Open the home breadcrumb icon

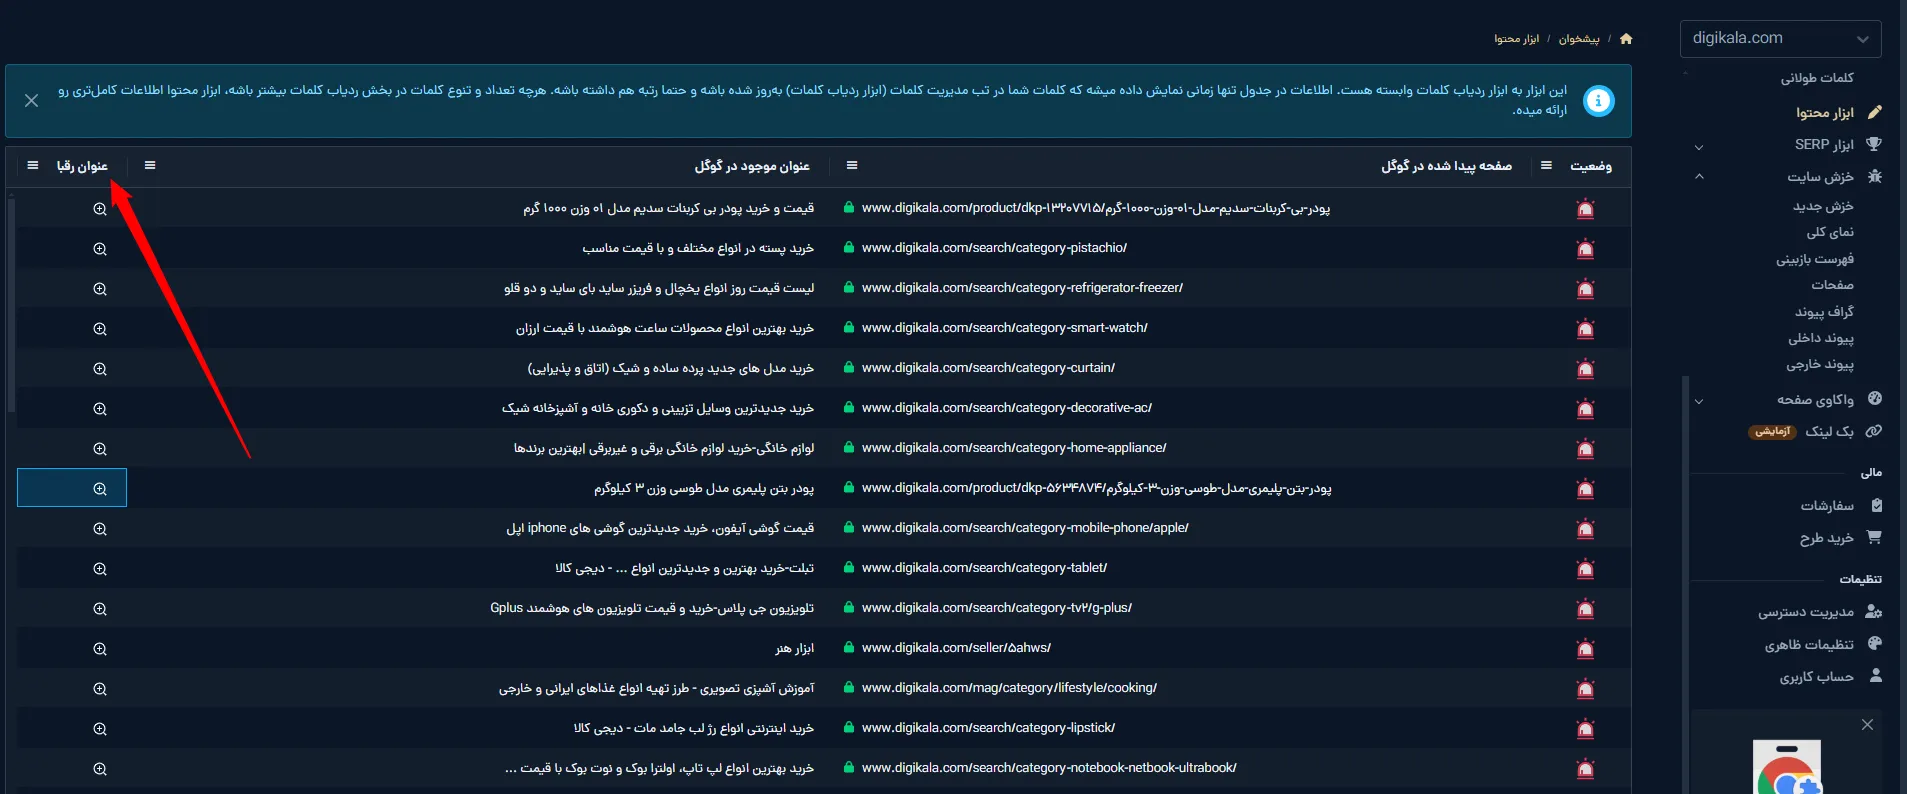[x=1626, y=39]
